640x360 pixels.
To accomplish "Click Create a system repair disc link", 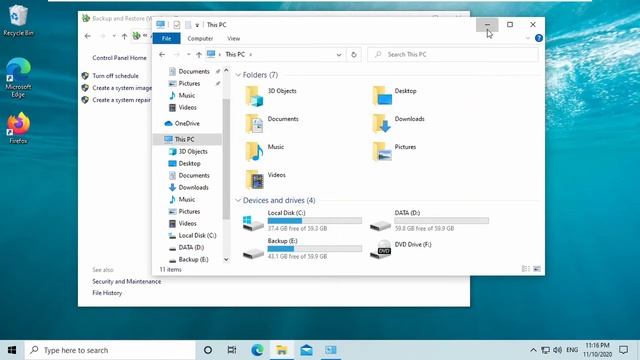I will 121,100.
